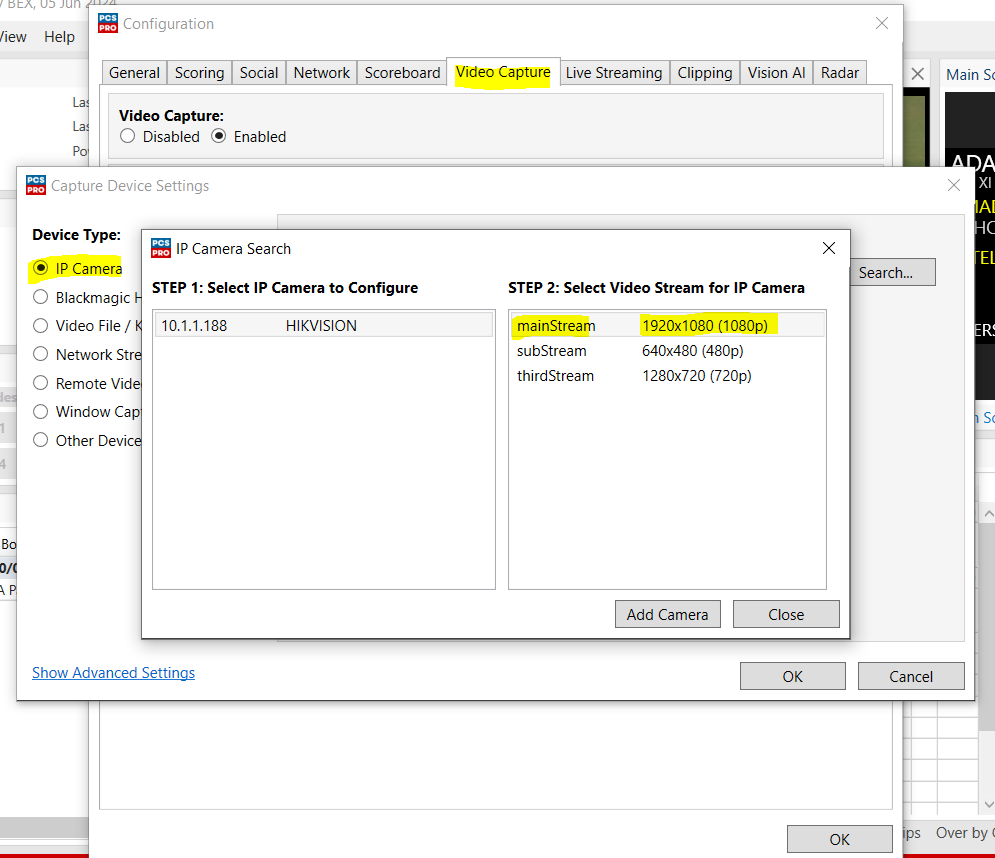Pick the thirdStream 1280x720 stream
The image size is (995, 858).
pyautogui.click(x=666, y=376)
